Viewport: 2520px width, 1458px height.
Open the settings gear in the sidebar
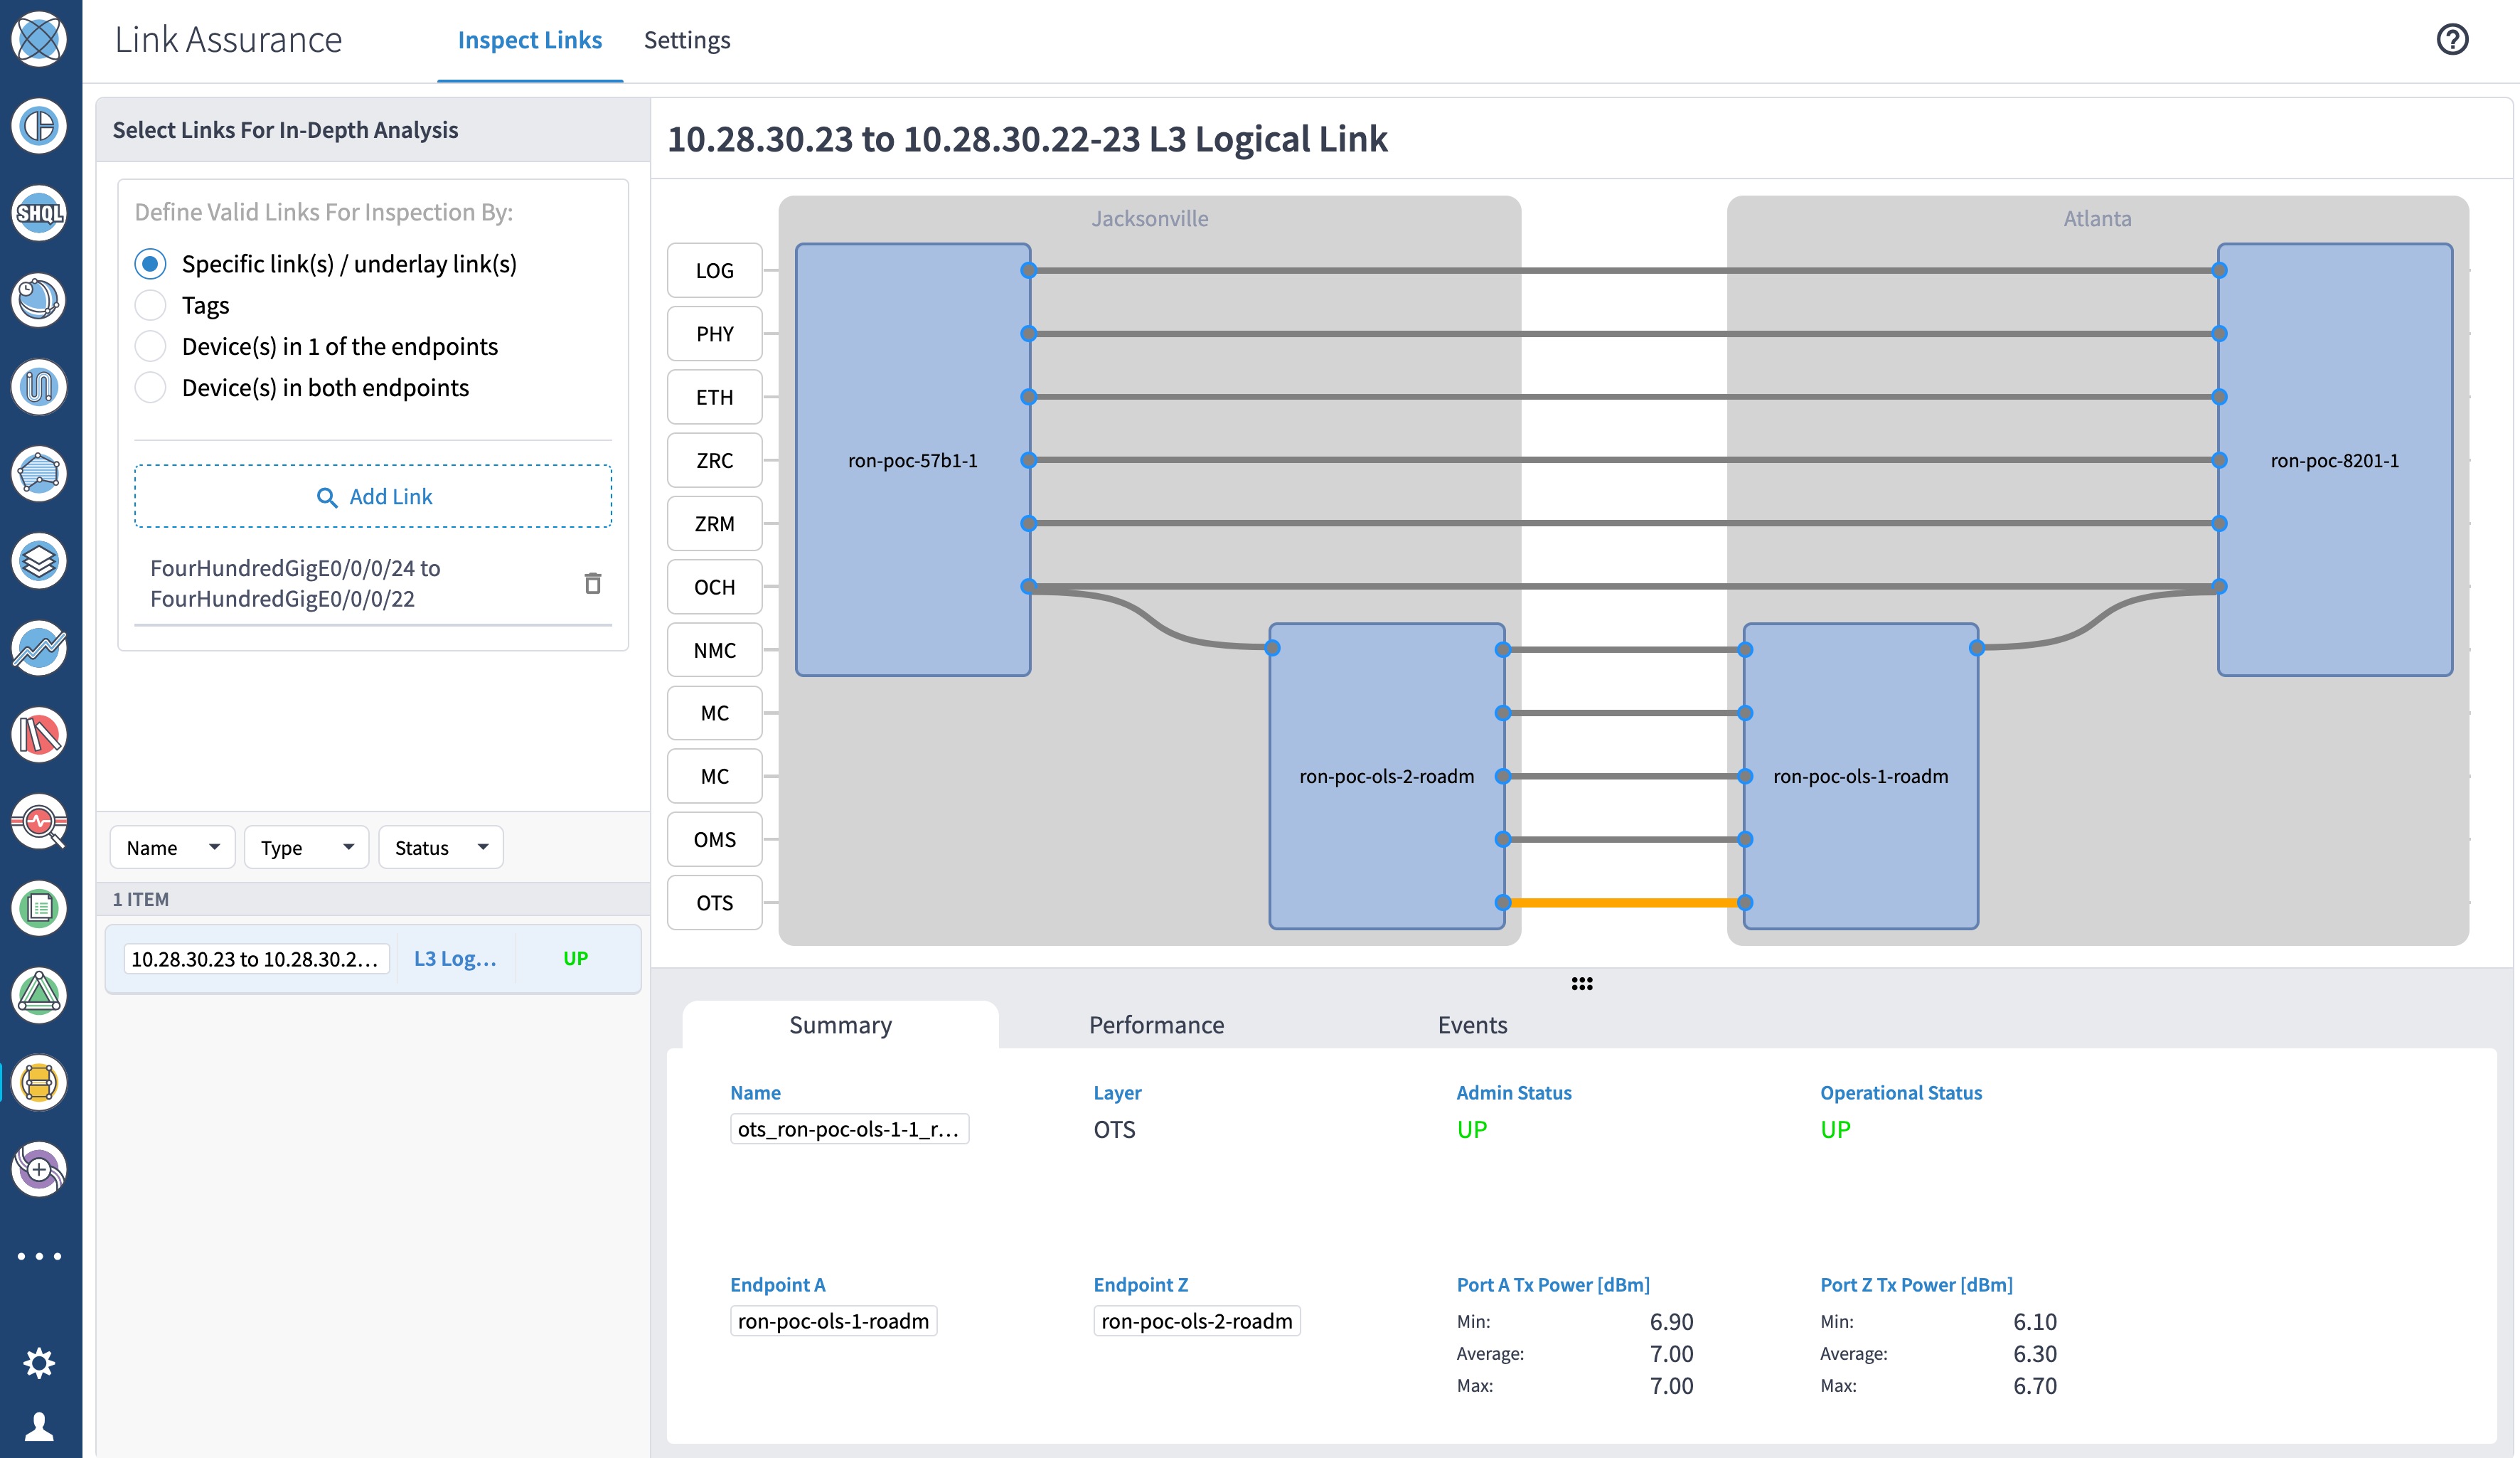[39, 1362]
